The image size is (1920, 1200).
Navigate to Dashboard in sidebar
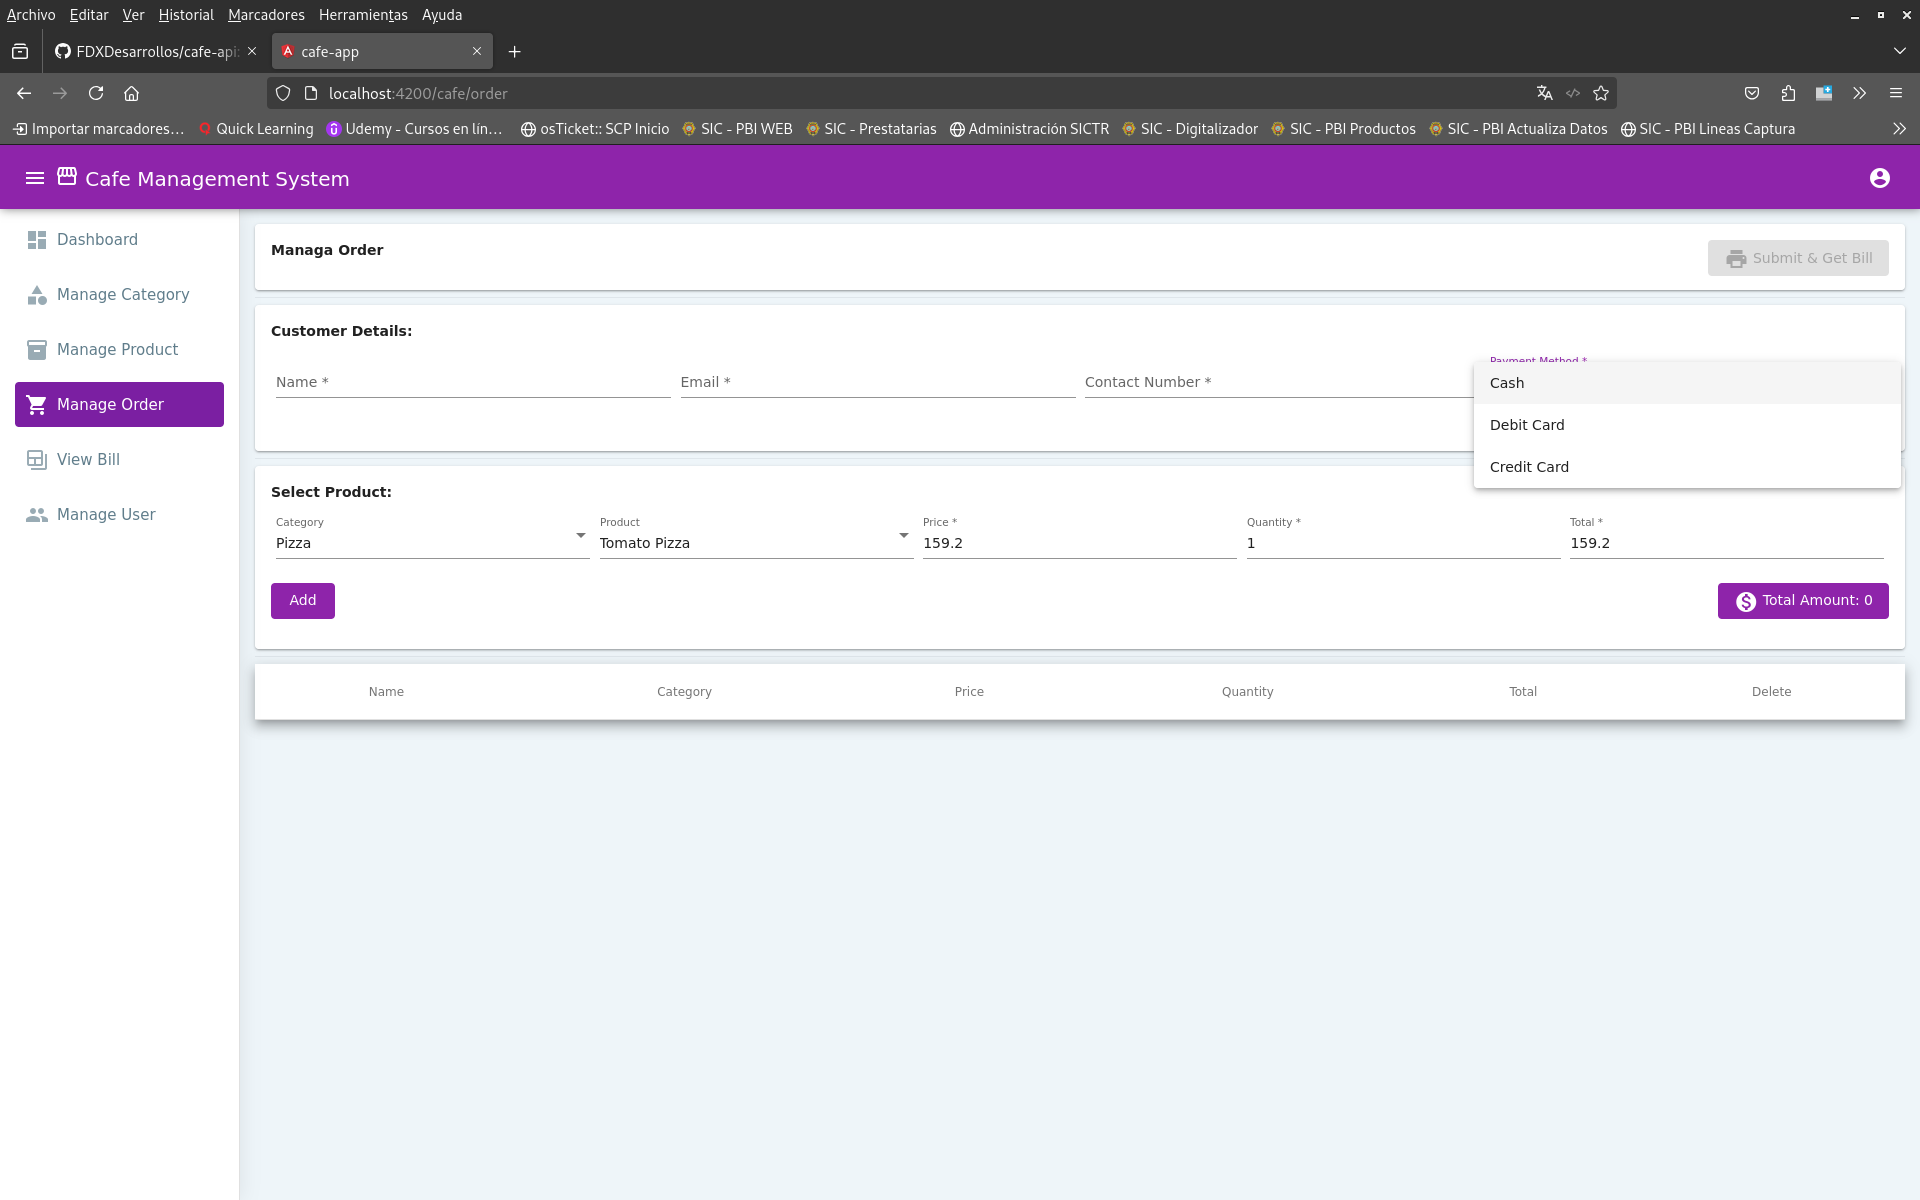pos(119,240)
